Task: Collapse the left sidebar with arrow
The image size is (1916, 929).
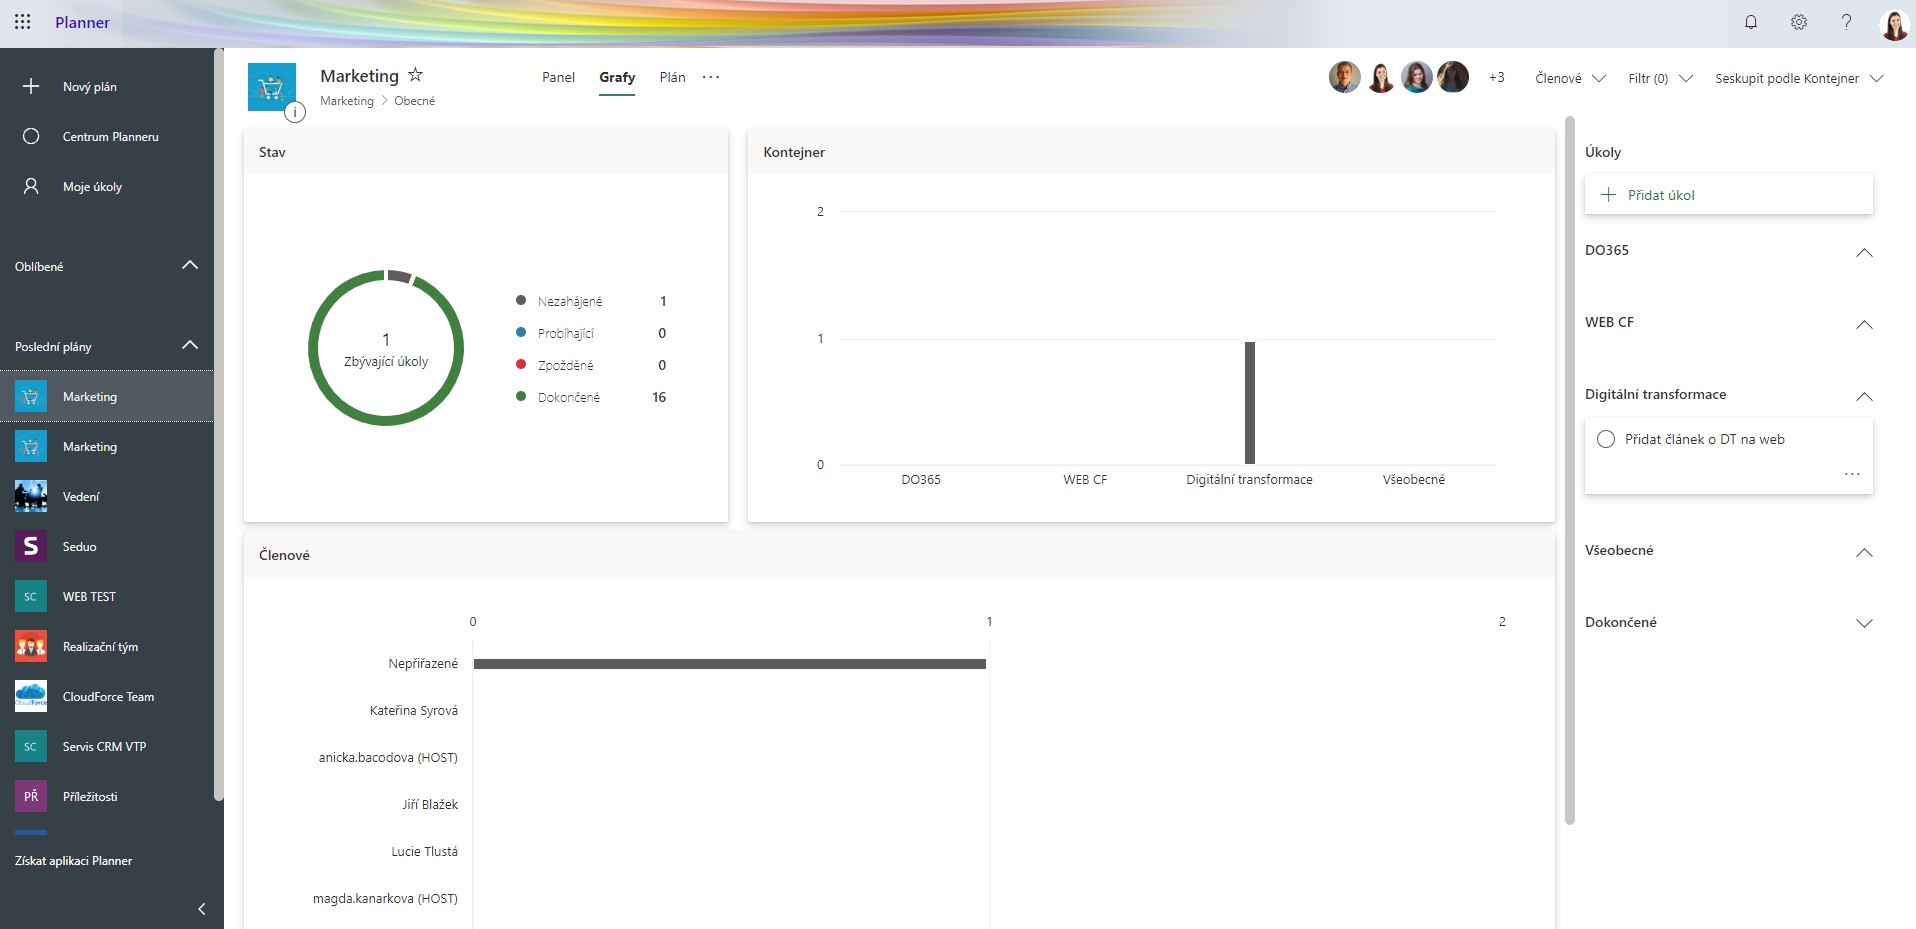Action: [x=202, y=908]
